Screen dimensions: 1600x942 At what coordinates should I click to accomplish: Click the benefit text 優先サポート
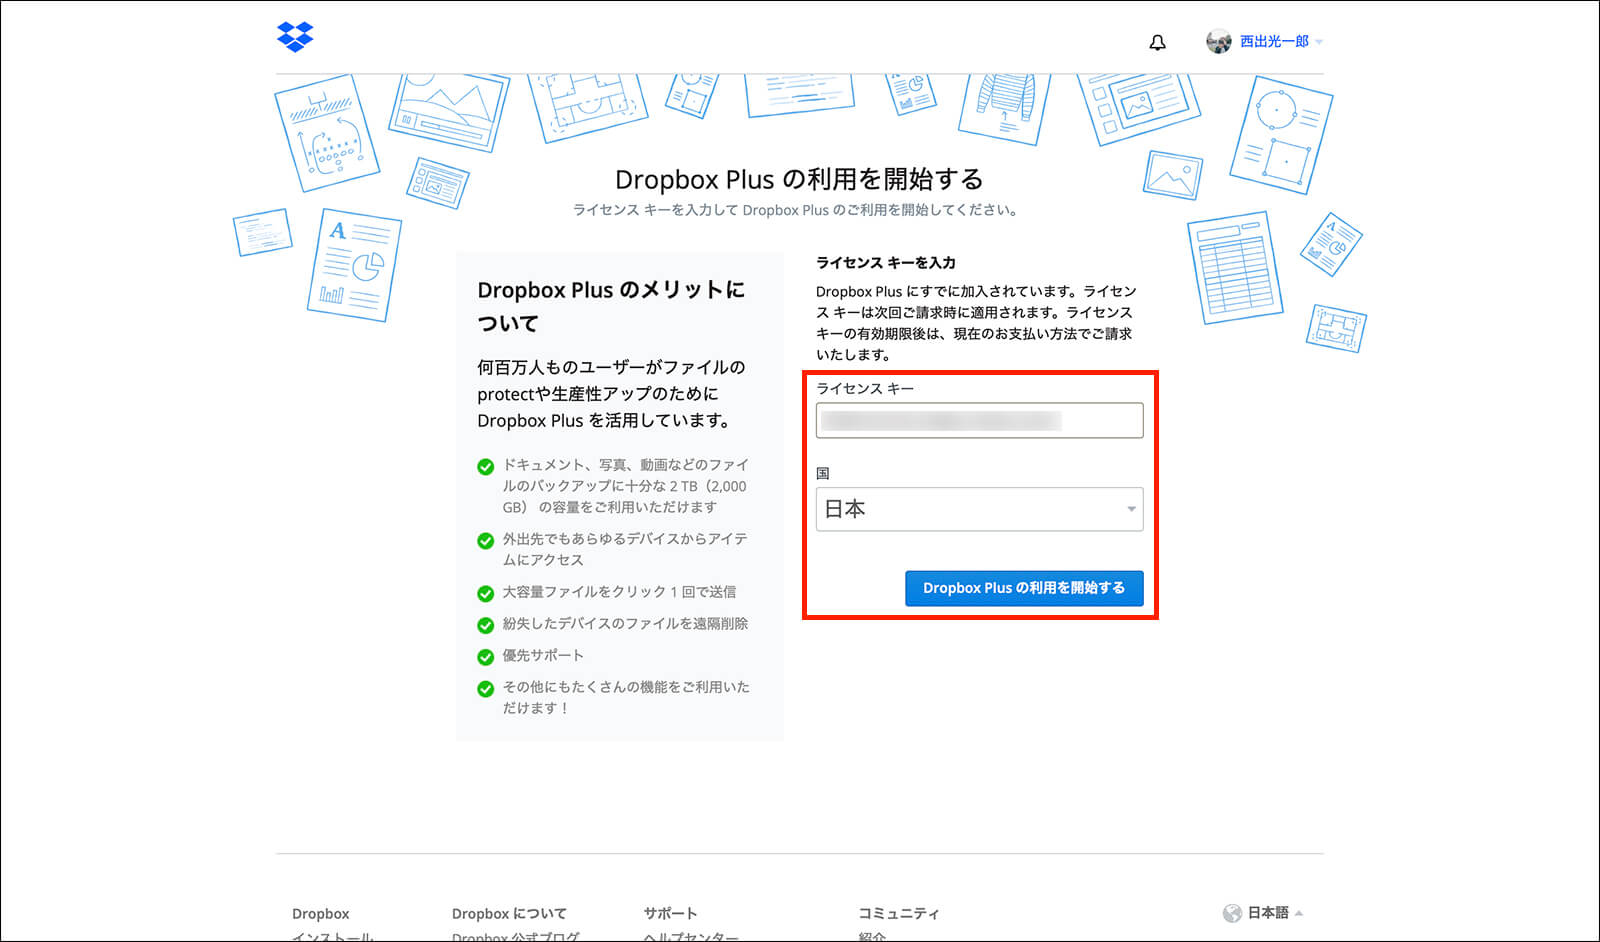[543, 655]
